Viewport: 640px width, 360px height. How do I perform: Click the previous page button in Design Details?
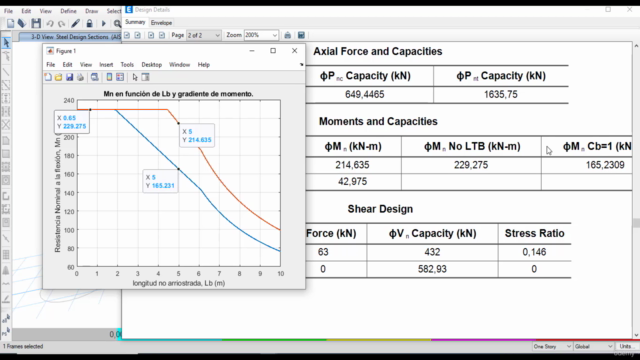tap(138, 35)
